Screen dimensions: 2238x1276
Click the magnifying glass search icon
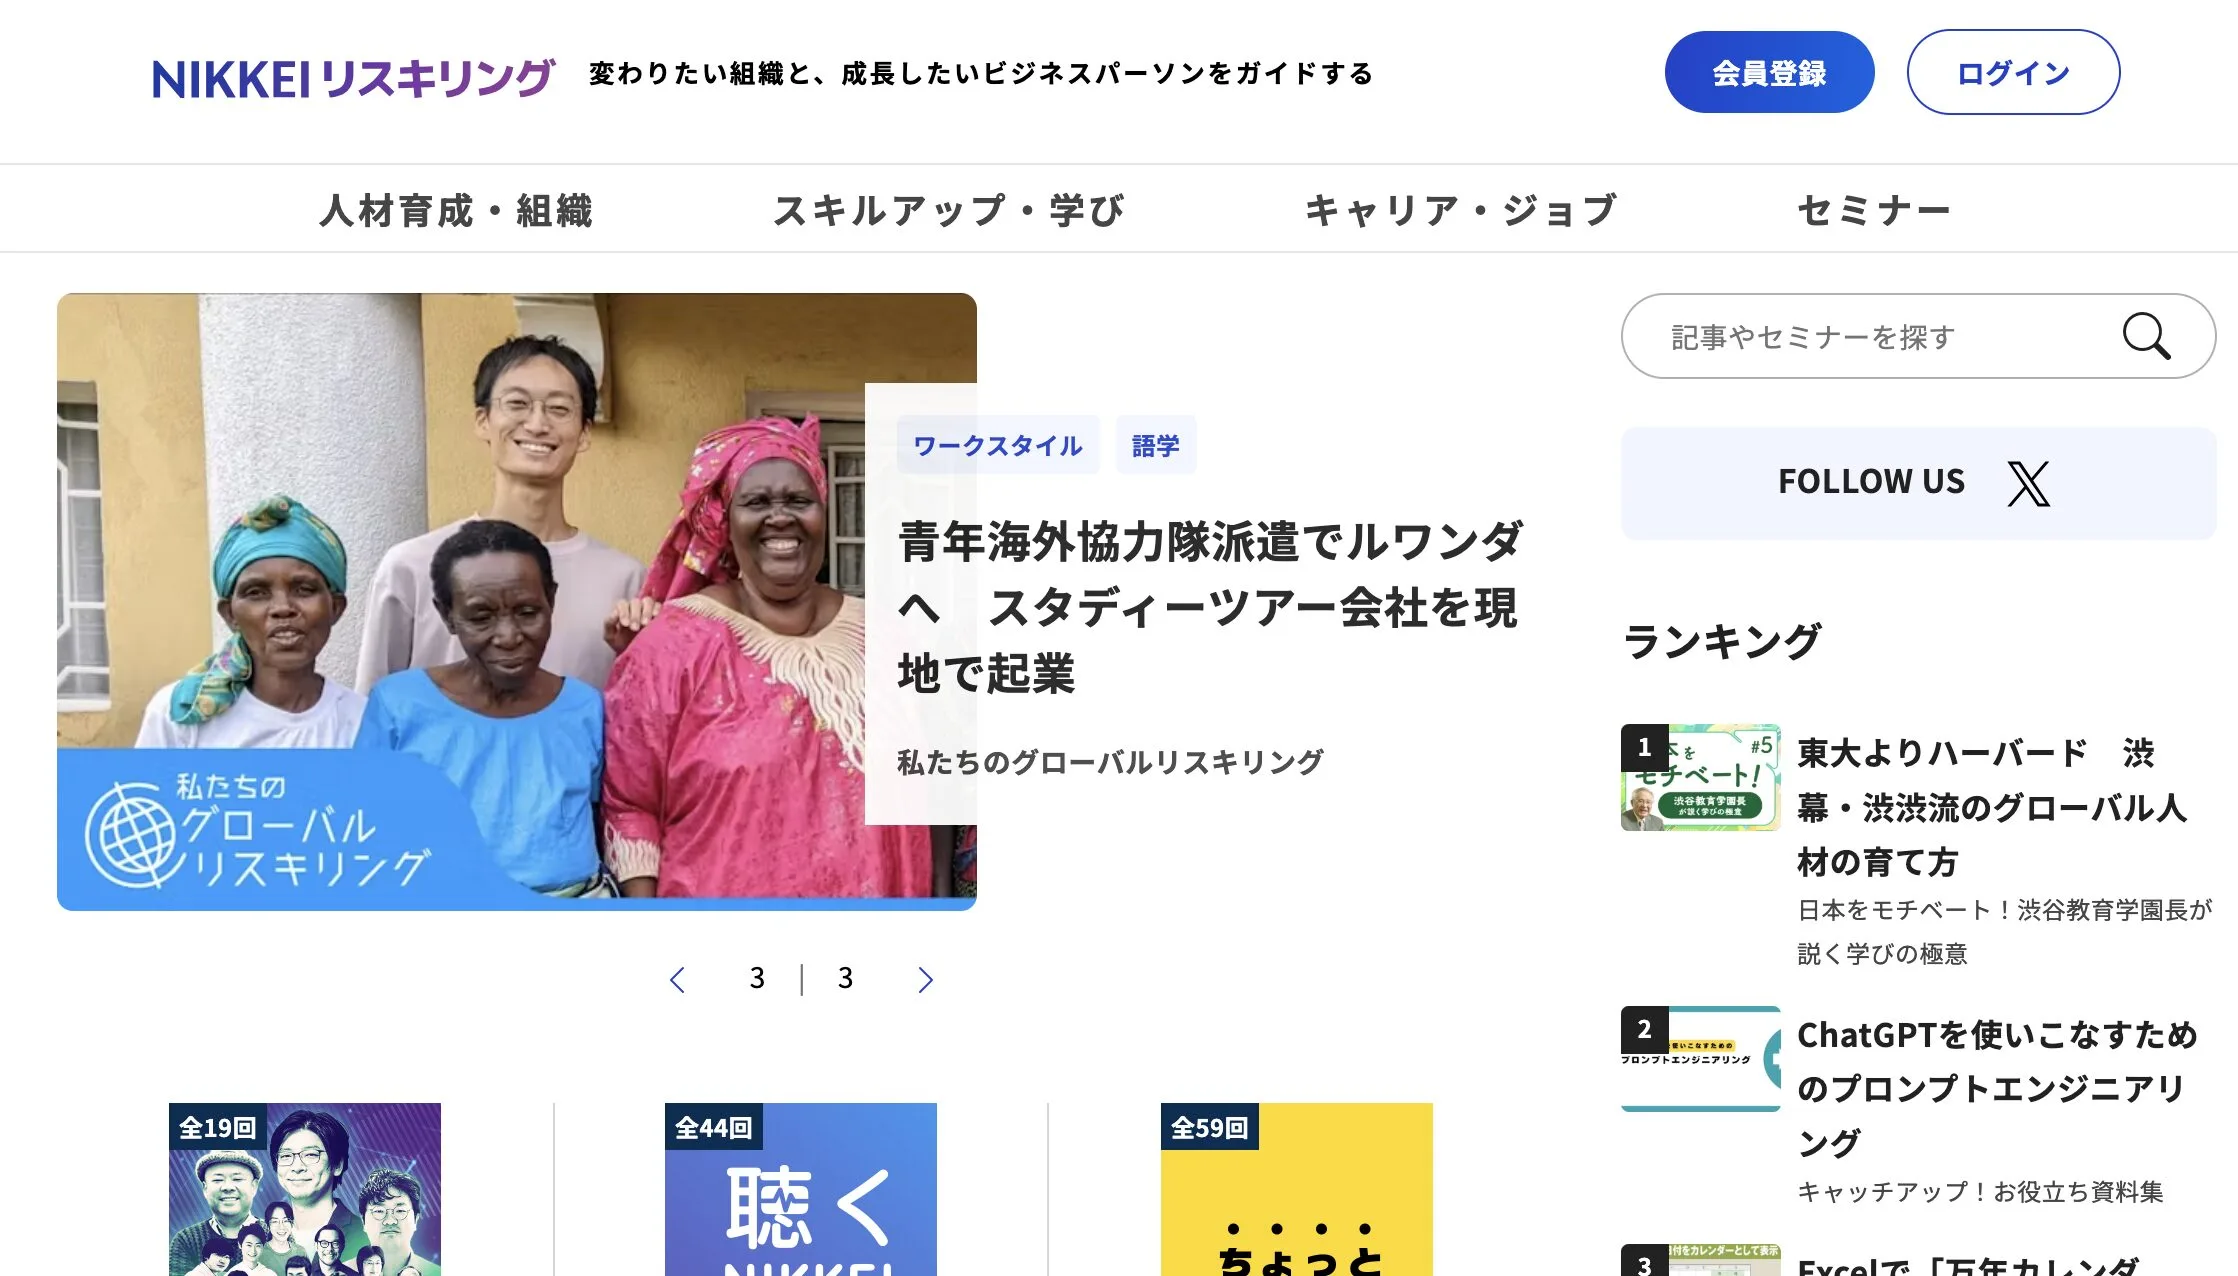tap(2146, 336)
